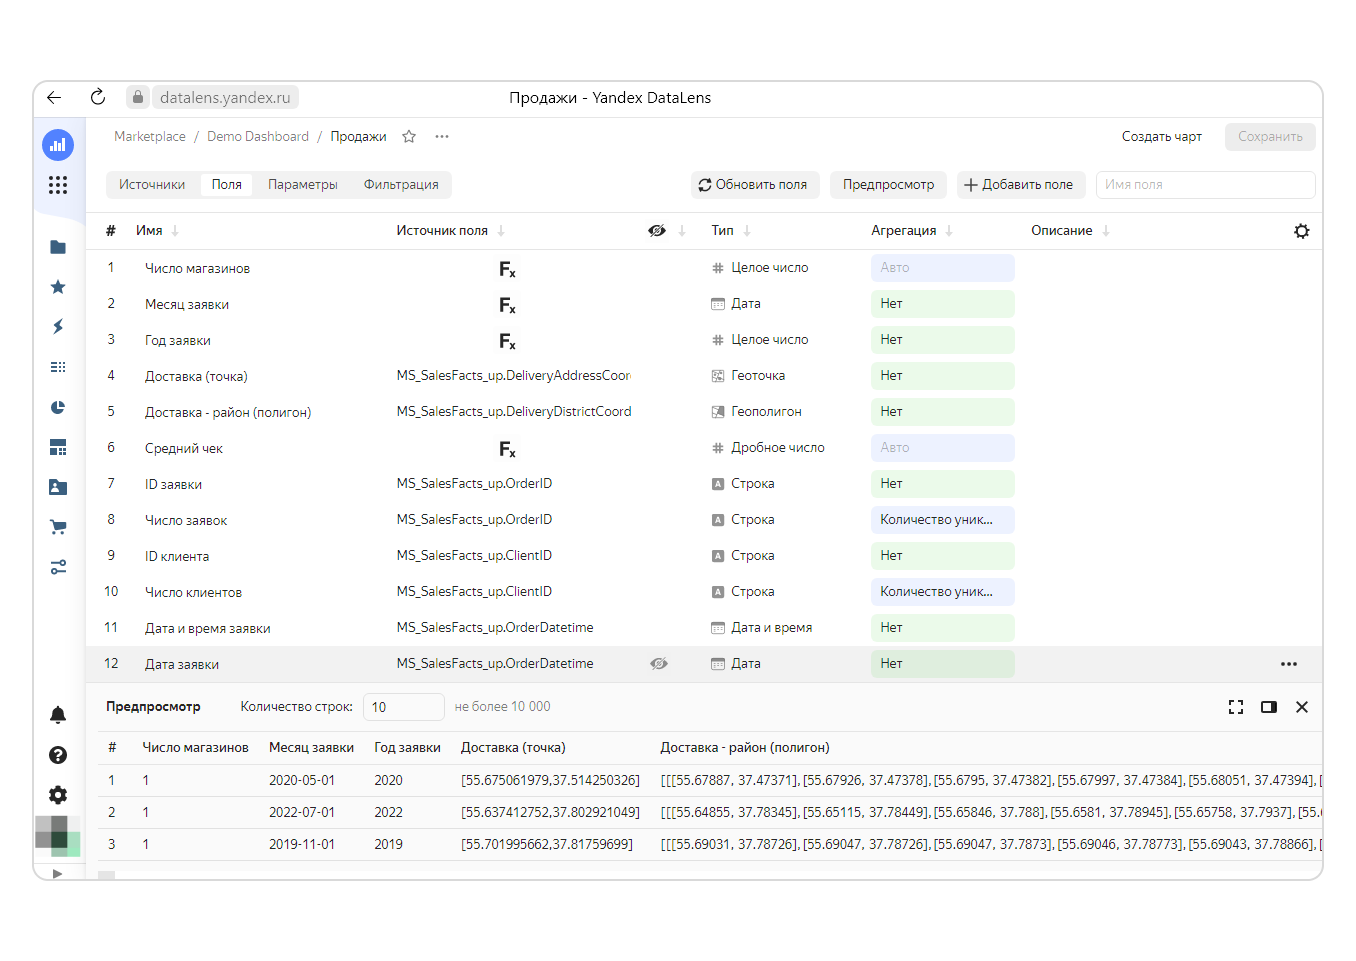Click preview cell 2020-05-01
Viewport: 1356px width, 961px height.
pyautogui.click(x=302, y=780)
